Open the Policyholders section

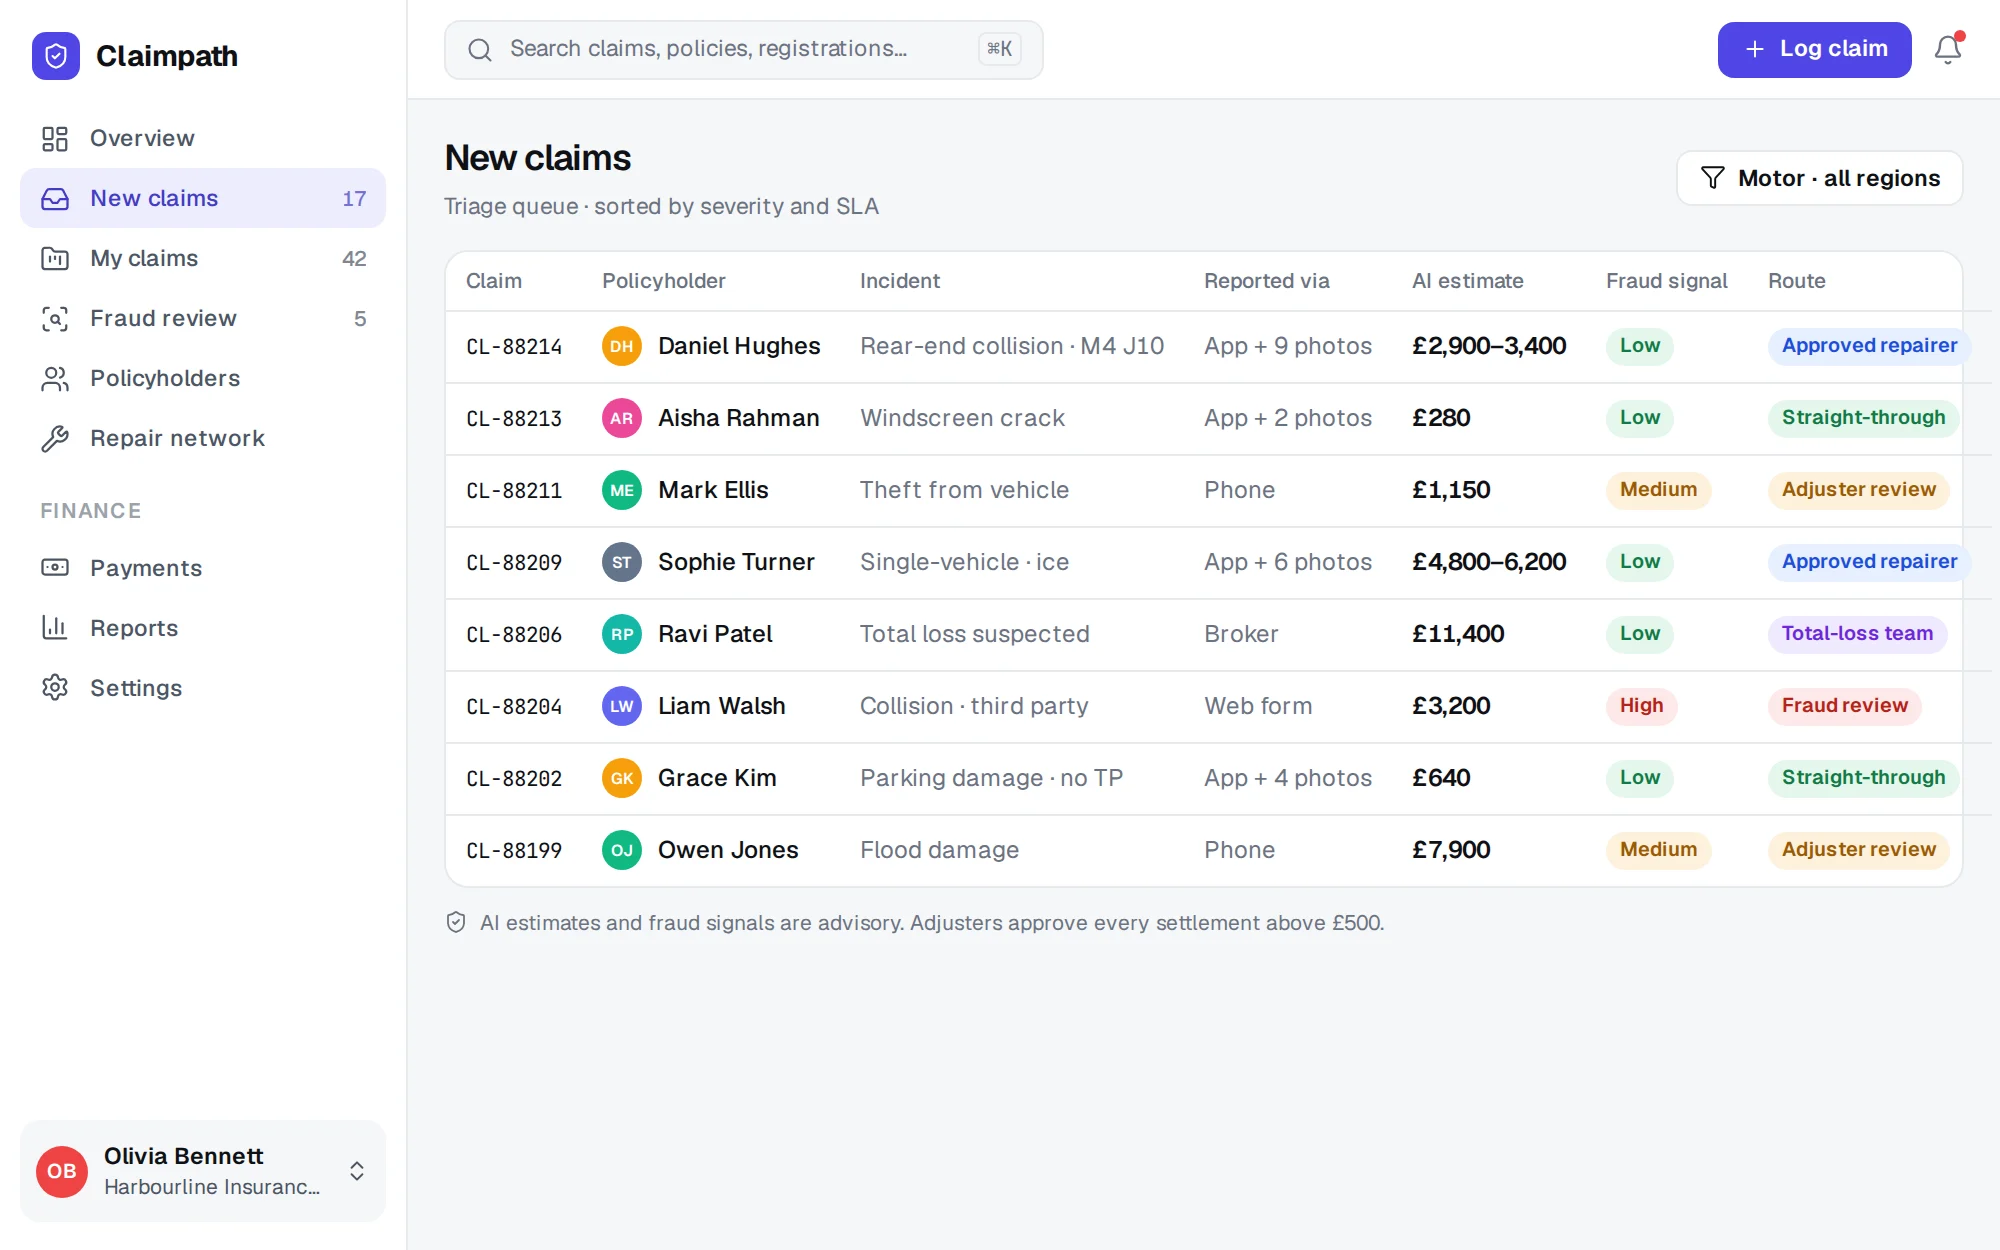[x=203, y=378]
